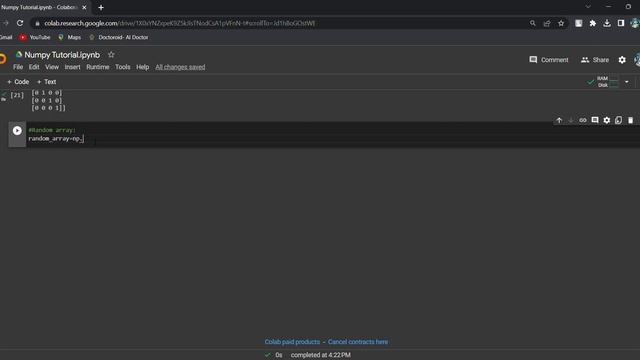The height and width of the screenshot is (360, 640).
Task: Open Doctoroid AI Doctor bookmark
Action: [x=118, y=37]
